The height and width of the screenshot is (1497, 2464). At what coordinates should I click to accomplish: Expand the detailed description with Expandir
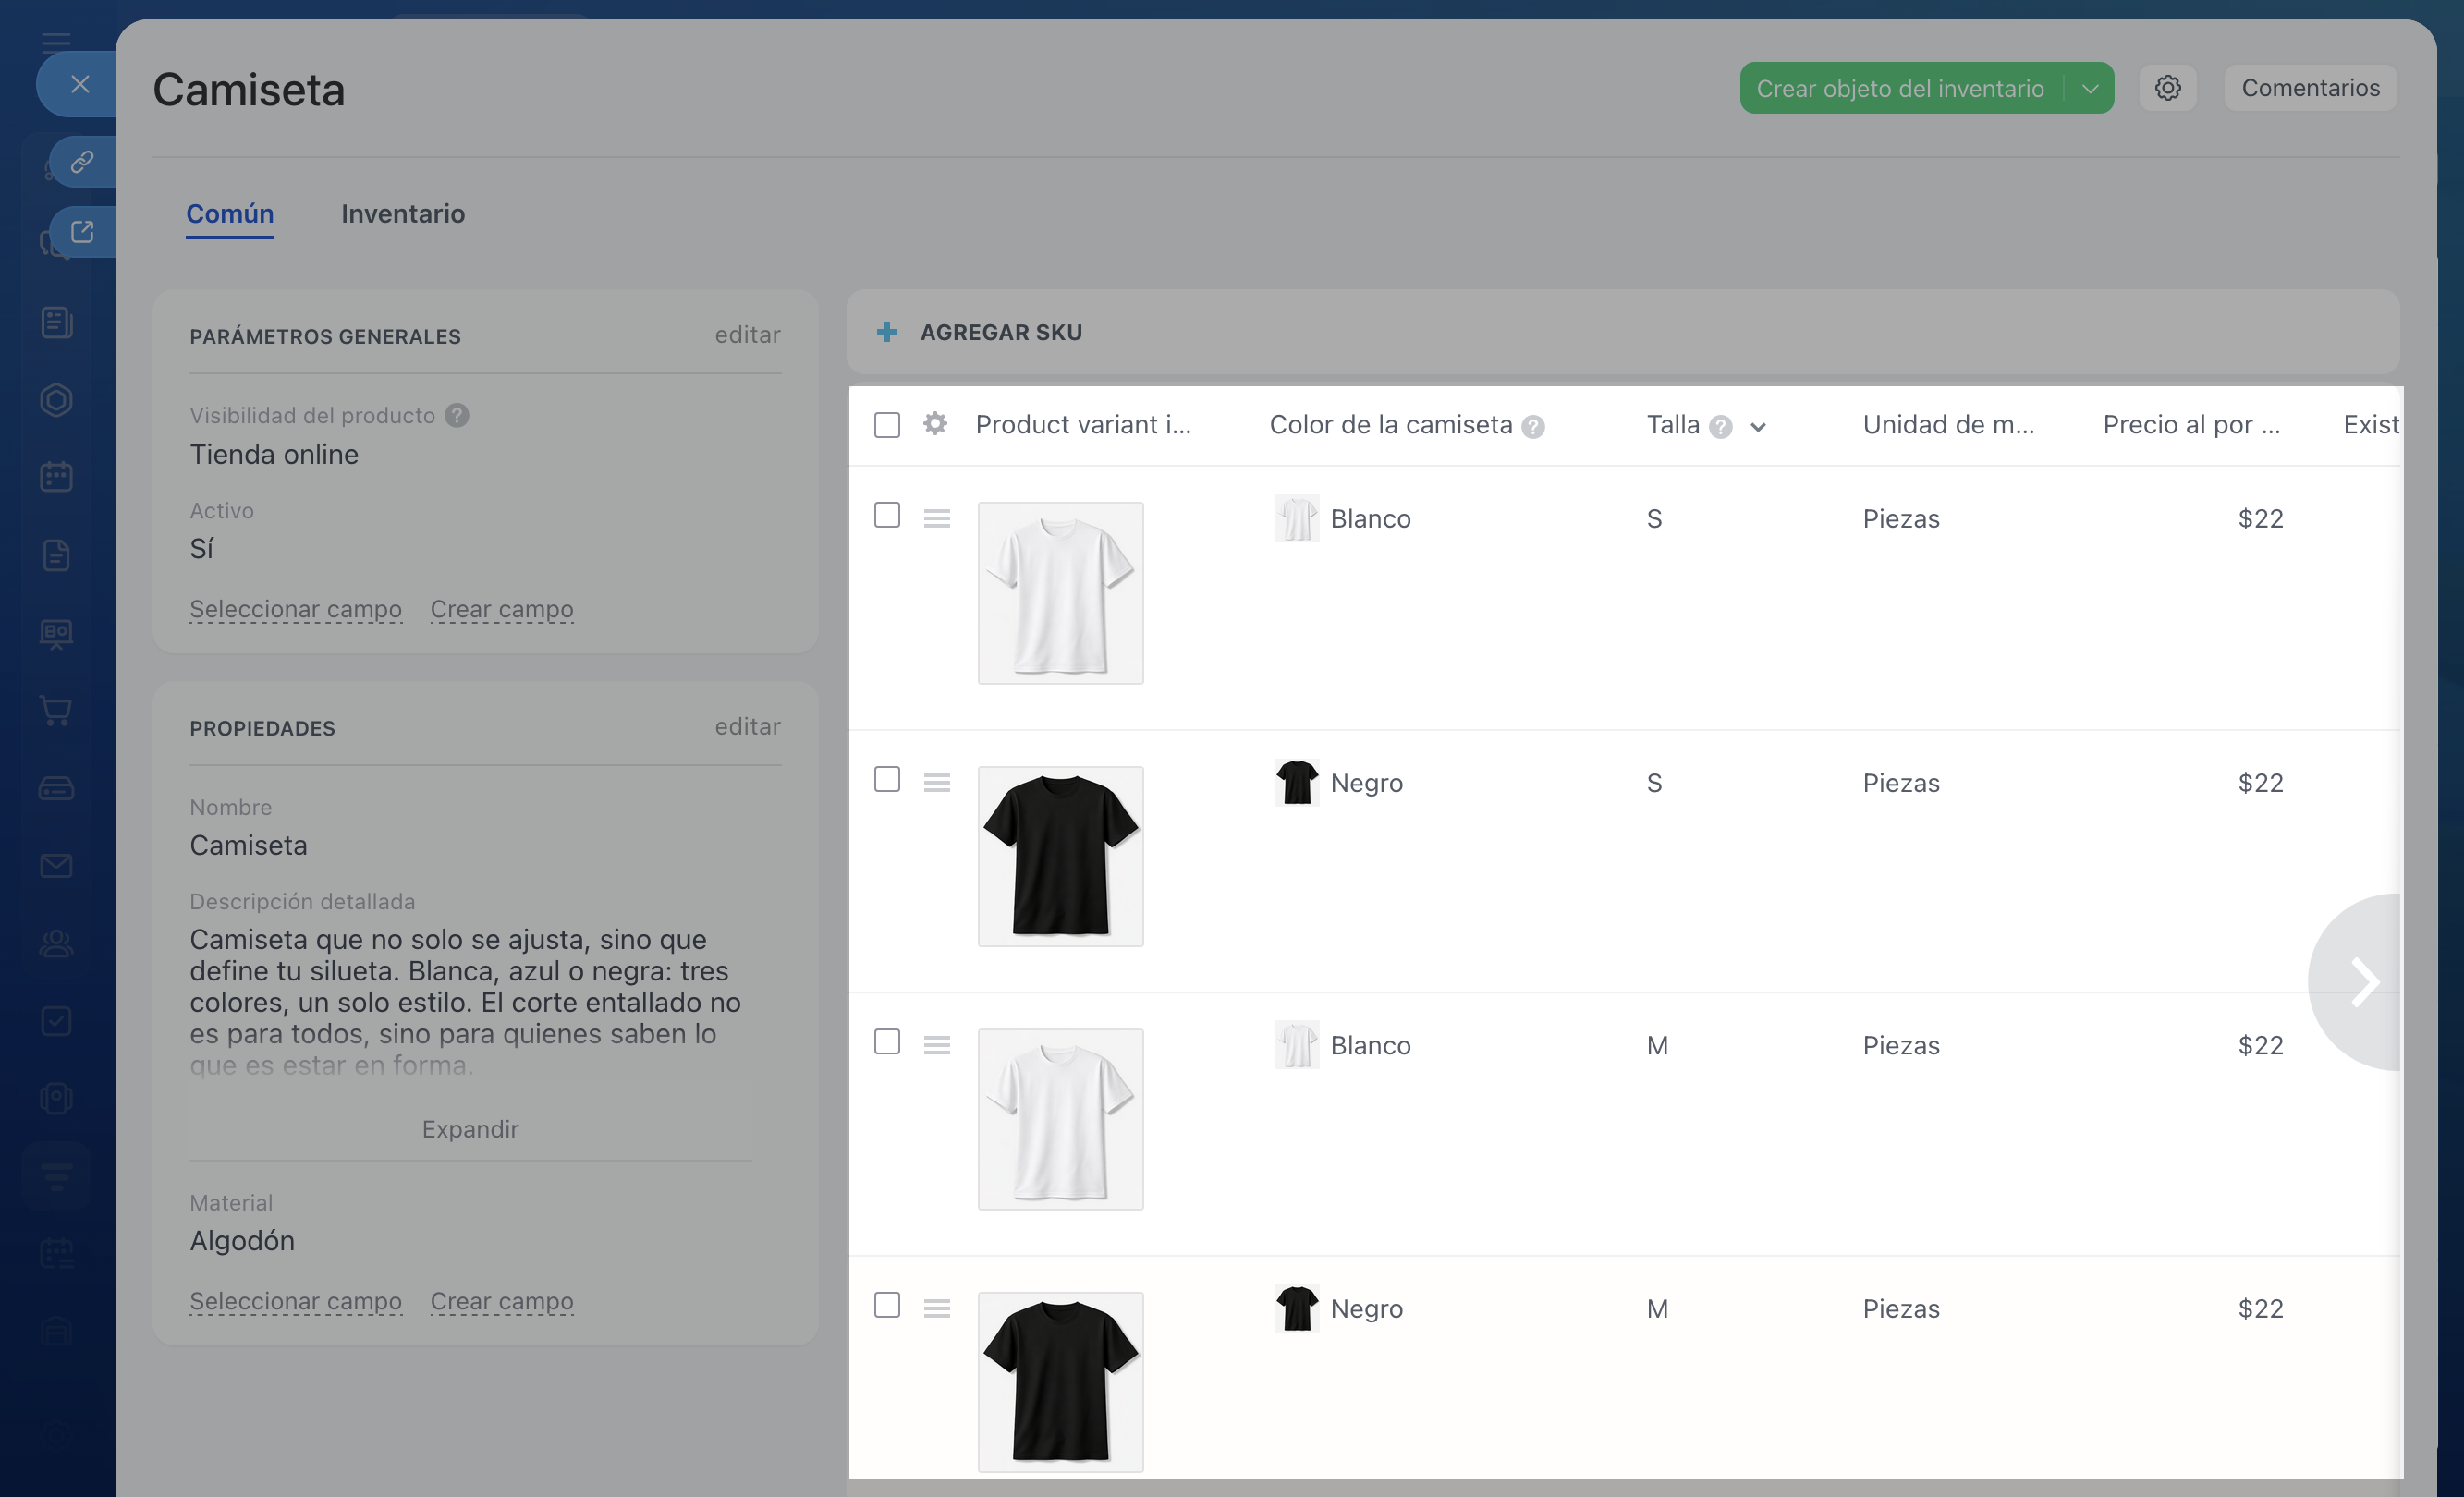[470, 1129]
